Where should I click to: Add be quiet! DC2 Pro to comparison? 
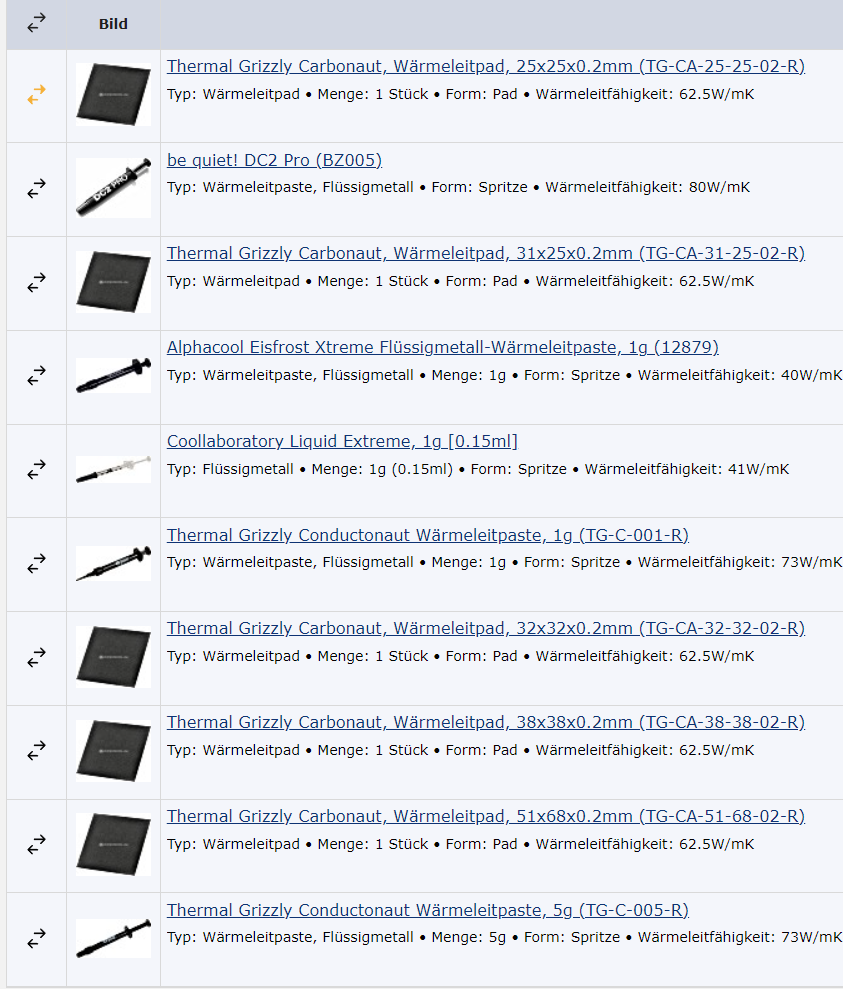point(37,189)
